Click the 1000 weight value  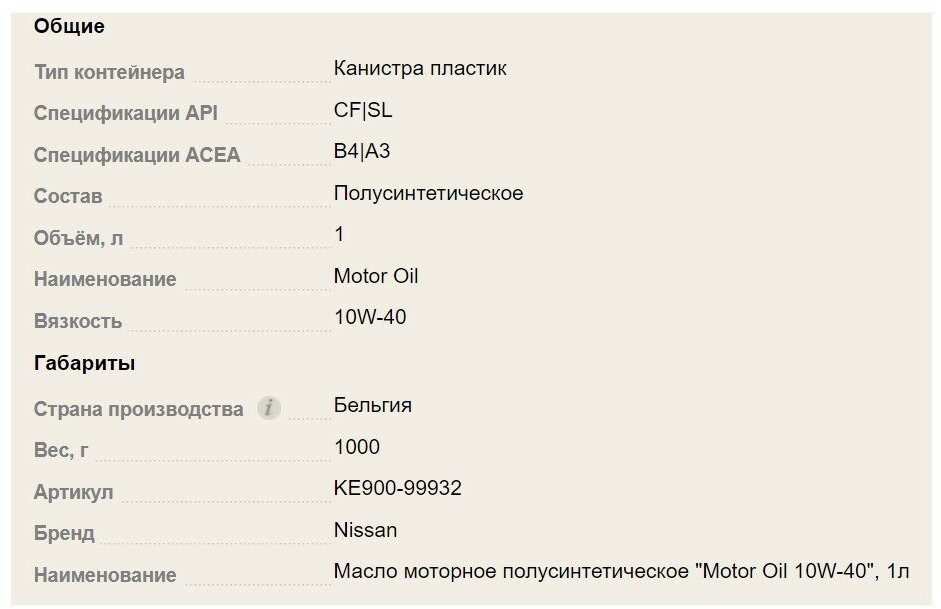[357, 447]
